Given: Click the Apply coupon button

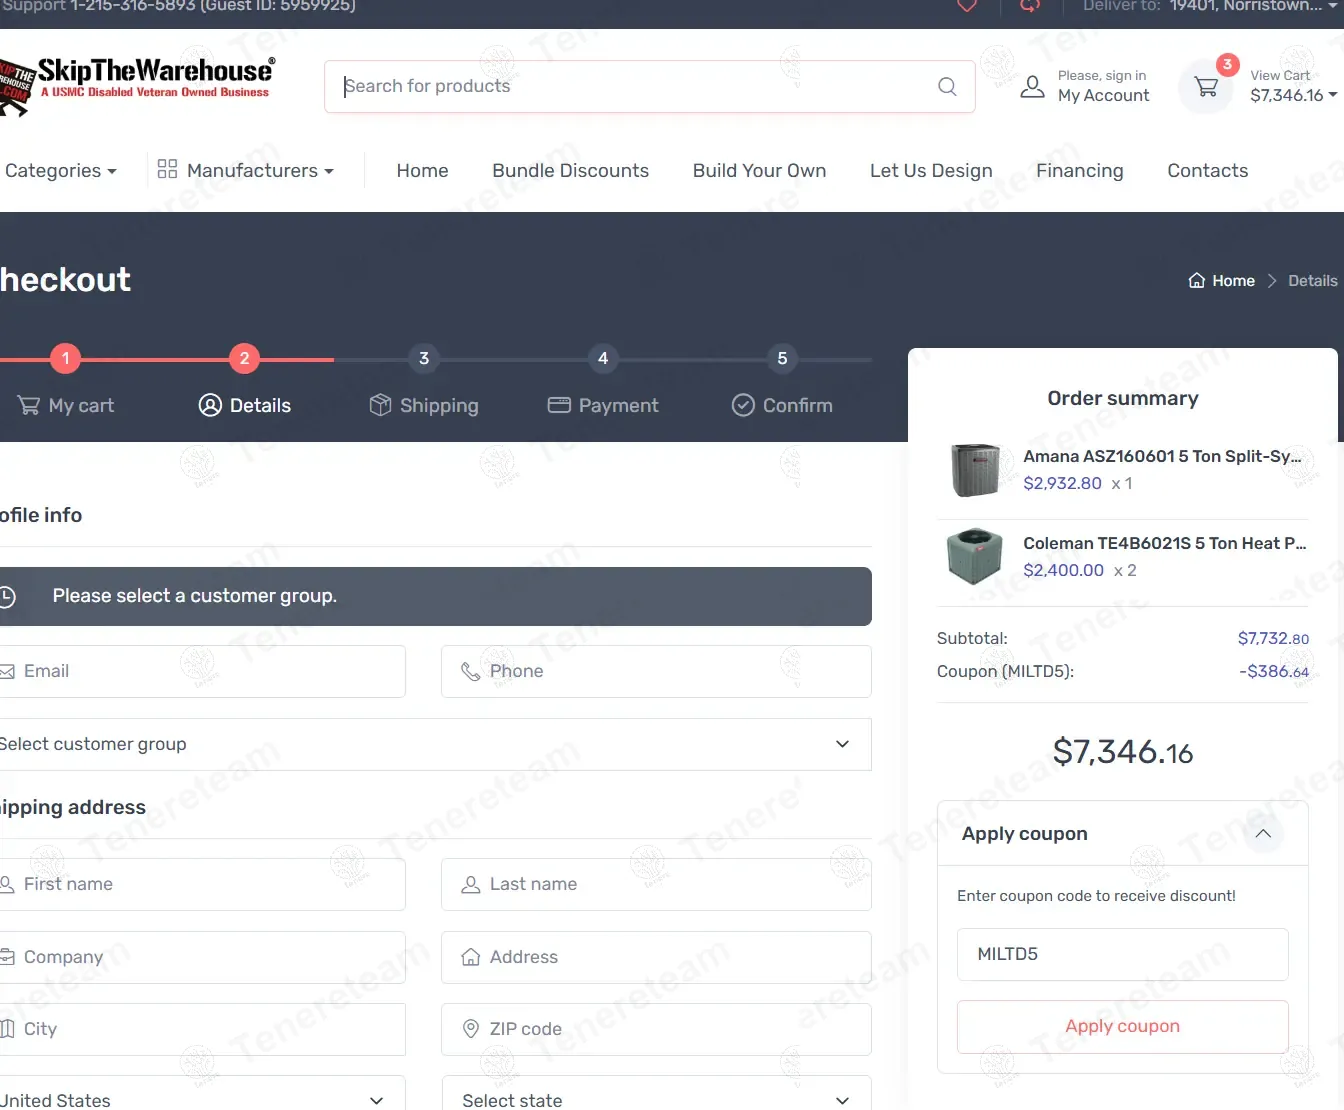Looking at the screenshot, I should click(1122, 1026).
